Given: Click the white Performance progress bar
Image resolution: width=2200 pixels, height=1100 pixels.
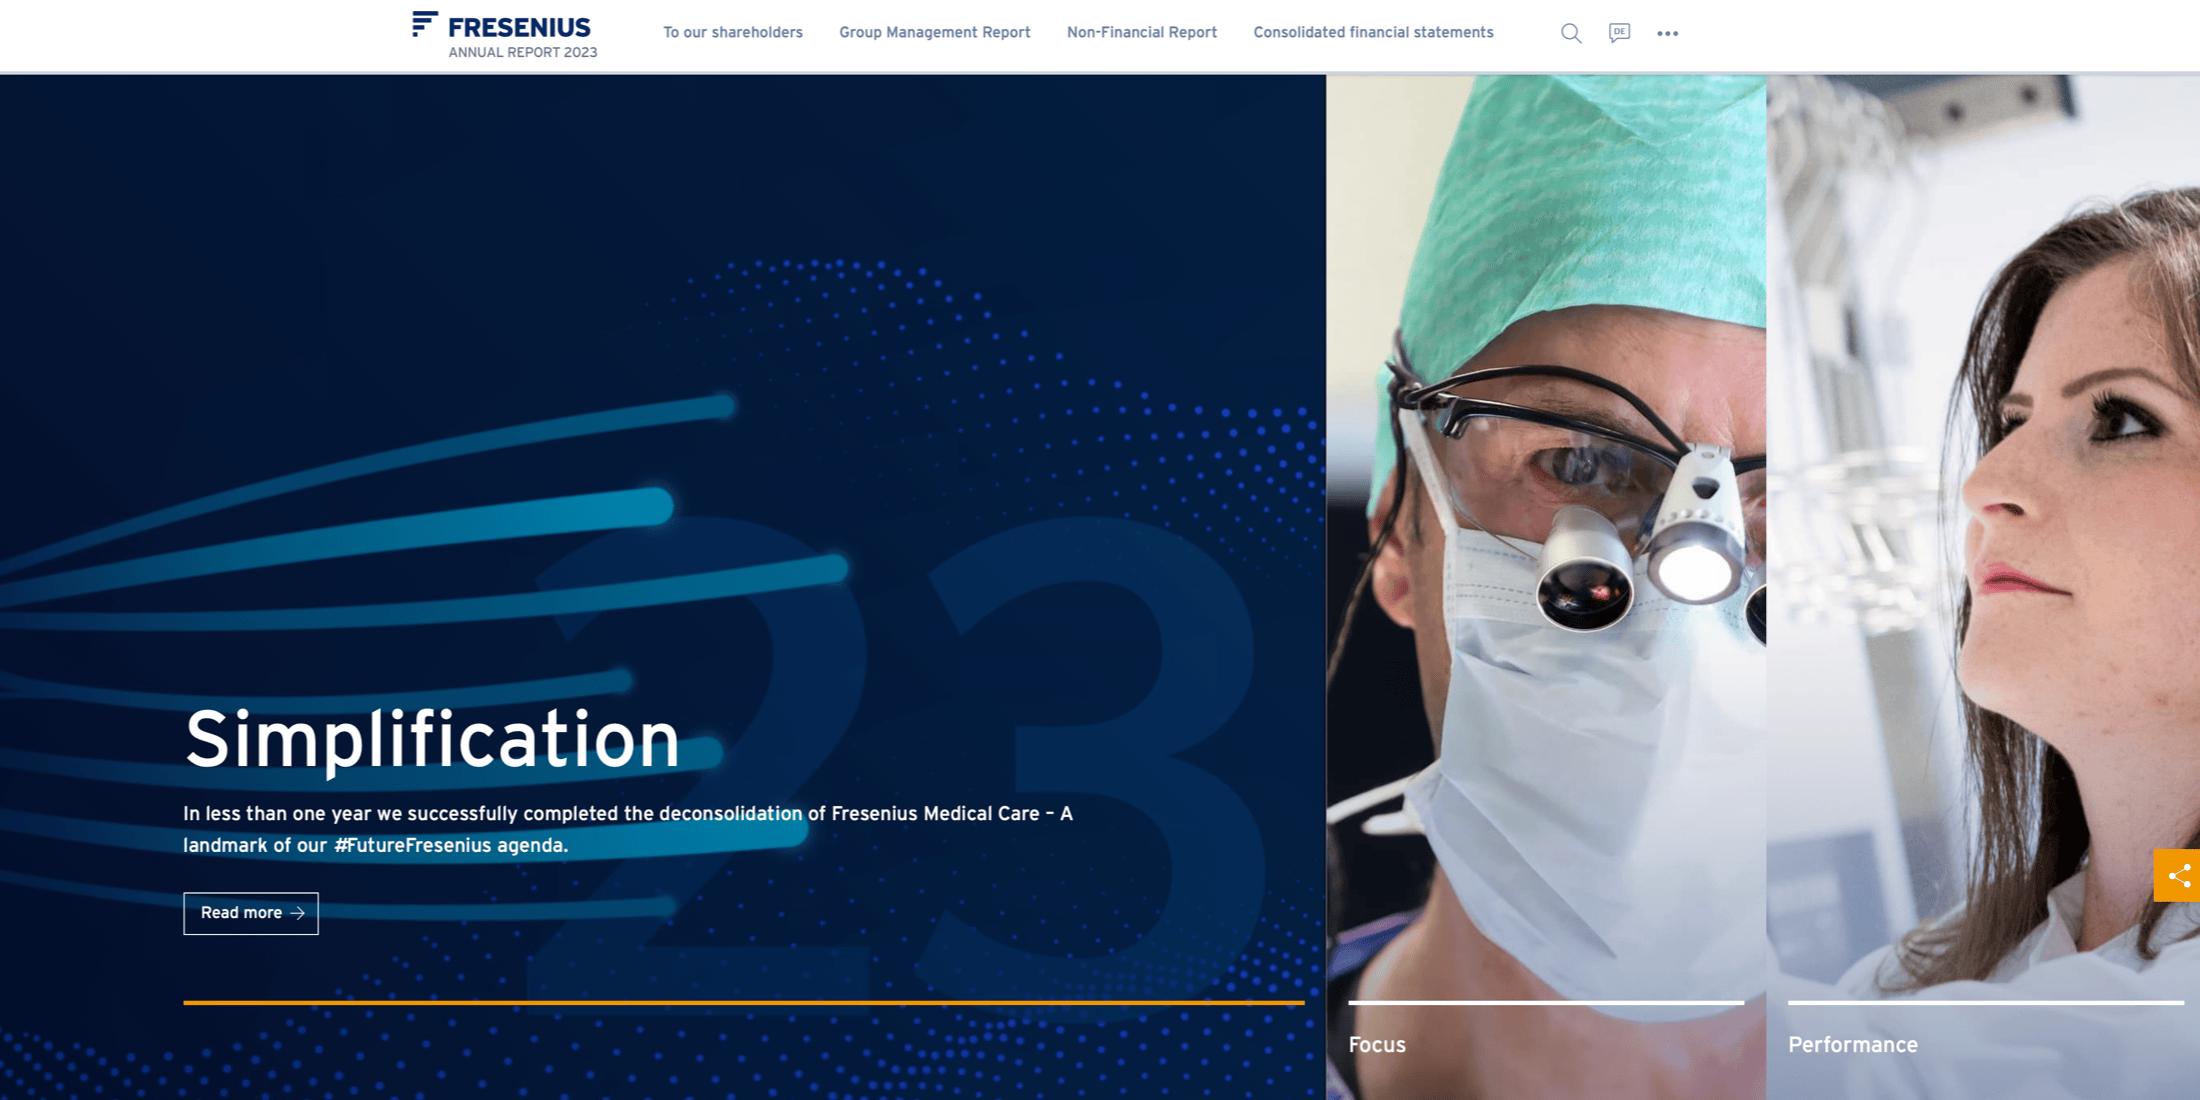Looking at the screenshot, I should point(1986,1002).
